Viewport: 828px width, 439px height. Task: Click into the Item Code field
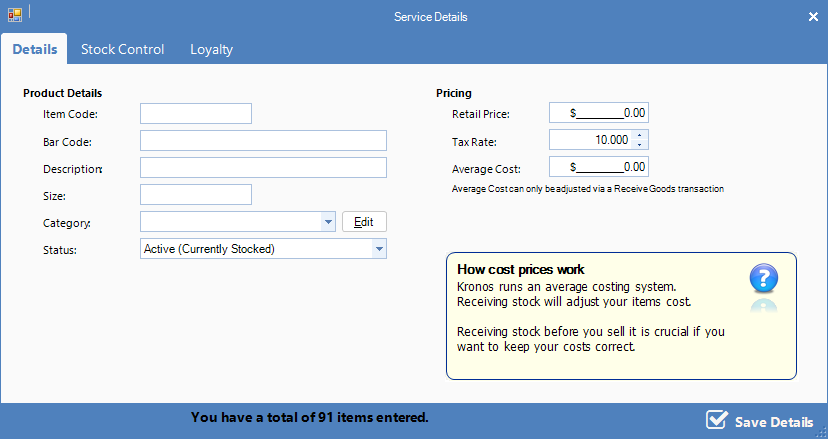coord(196,114)
